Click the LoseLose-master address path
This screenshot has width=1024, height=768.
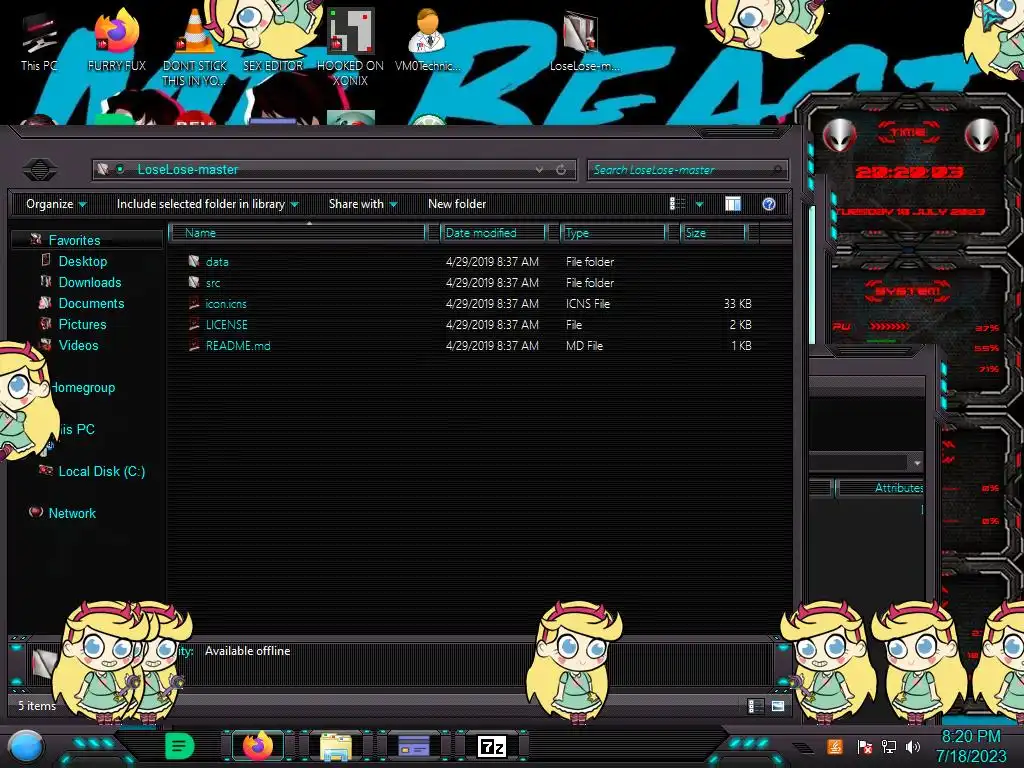click(x=187, y=170)
